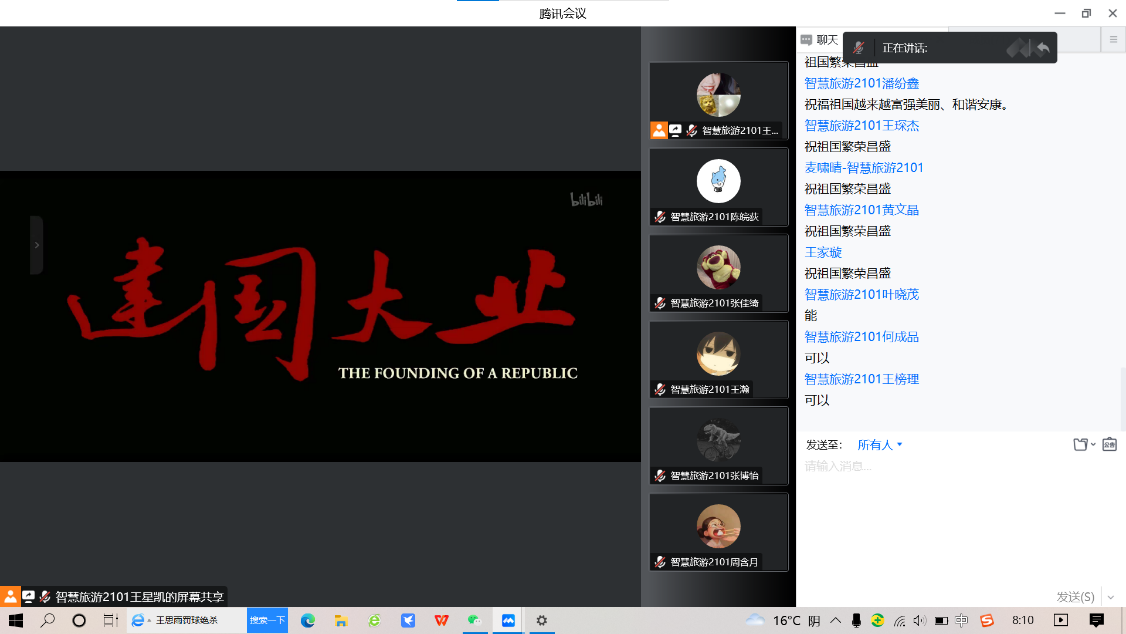
Task: Click muted mic icon for 智慧旅游2101张博怡
Action: [x=660, y=475]
